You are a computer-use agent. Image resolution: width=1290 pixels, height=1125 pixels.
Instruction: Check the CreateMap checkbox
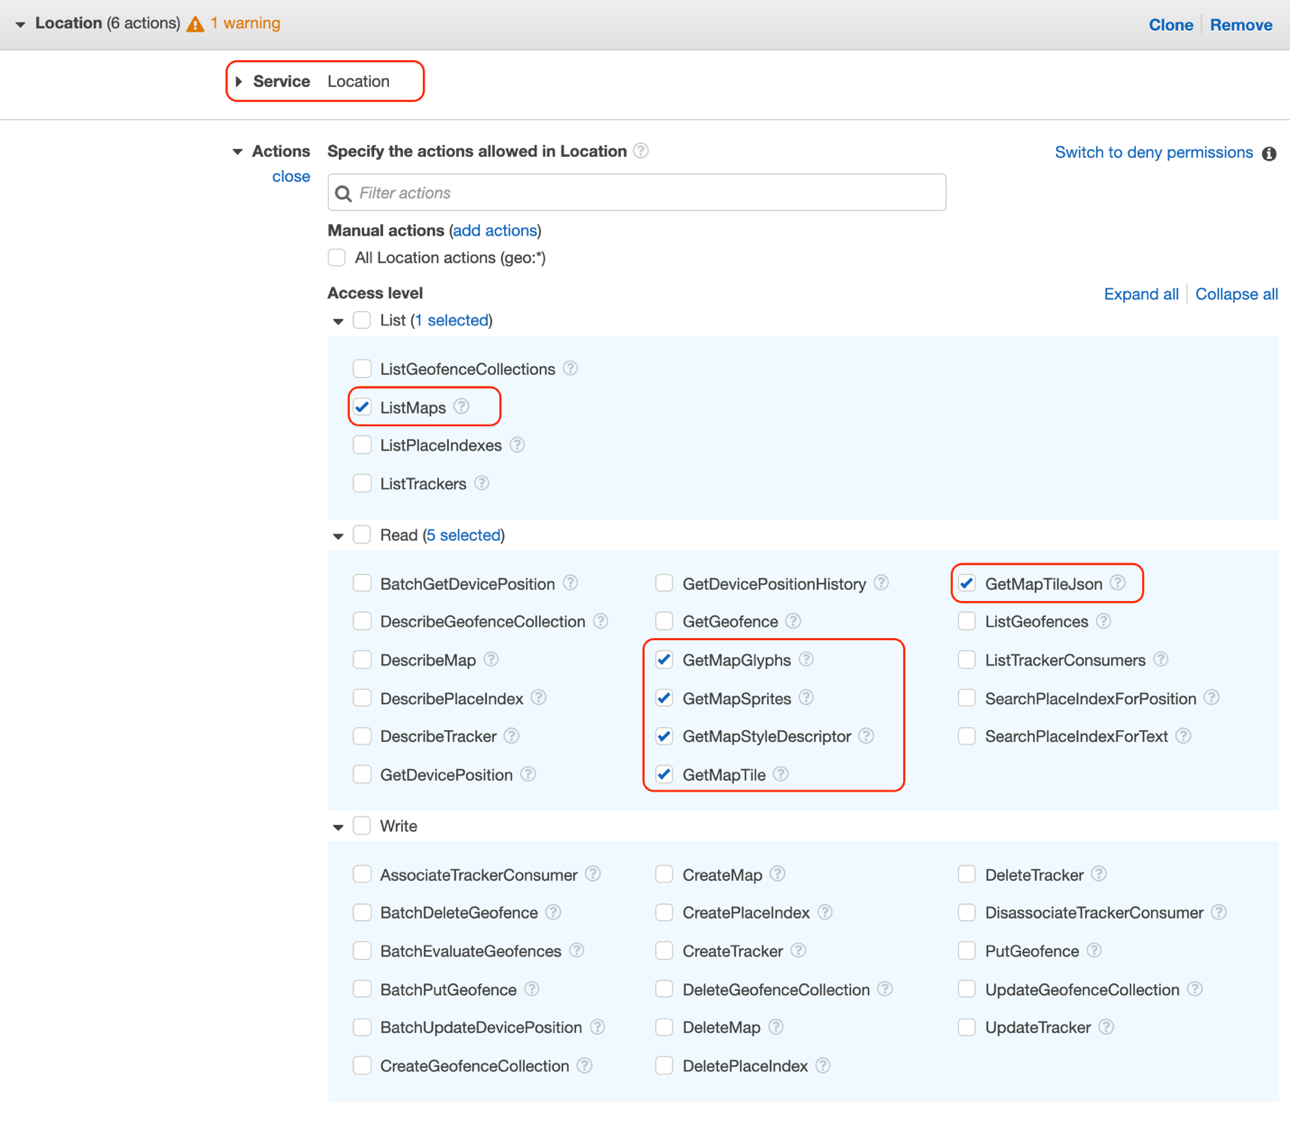pos(664,874)
